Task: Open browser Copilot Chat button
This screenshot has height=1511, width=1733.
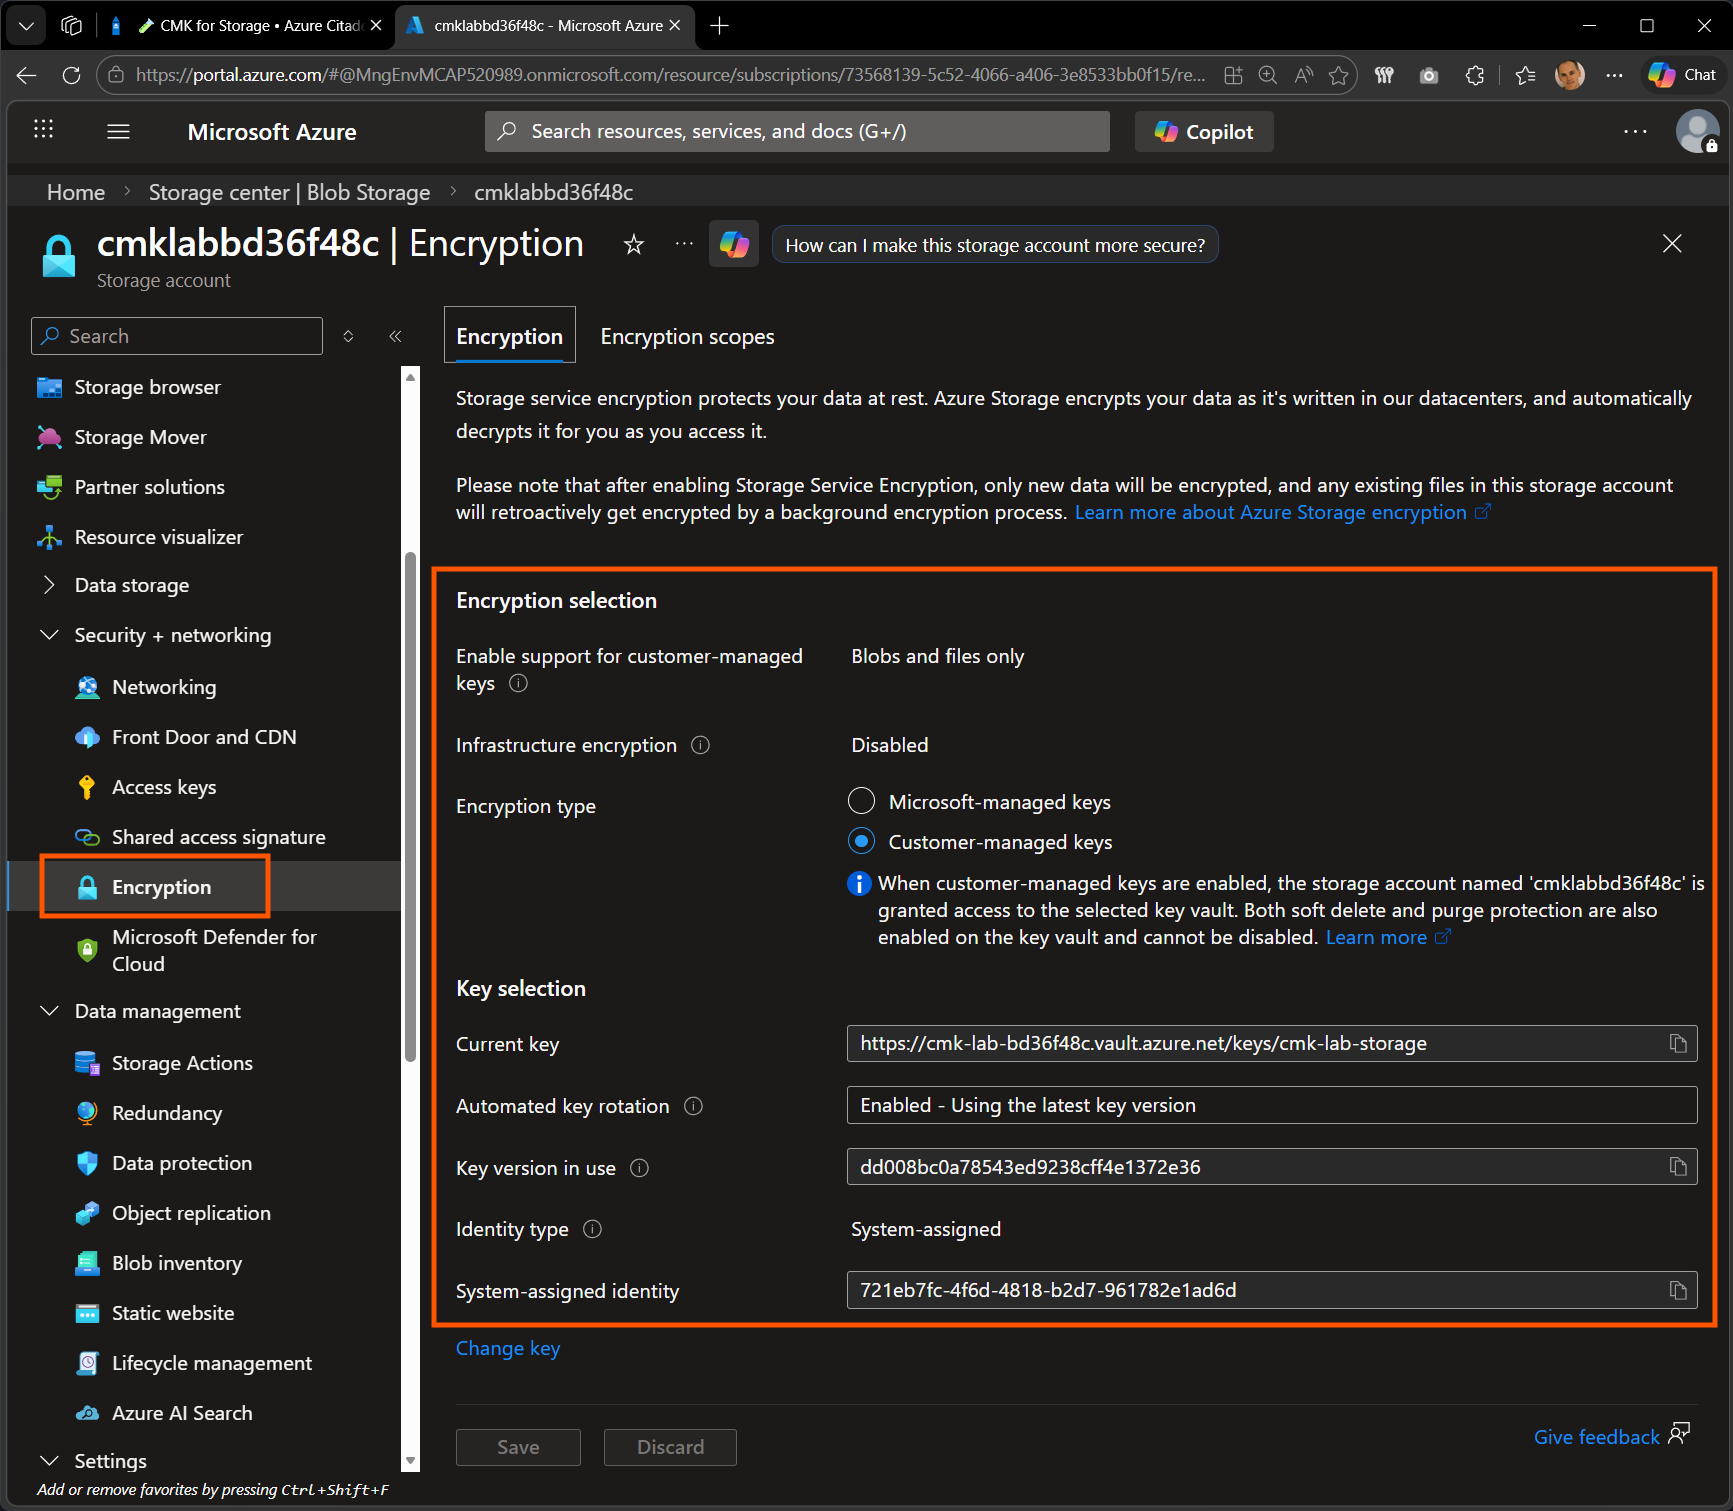Action: (1684, 75)
